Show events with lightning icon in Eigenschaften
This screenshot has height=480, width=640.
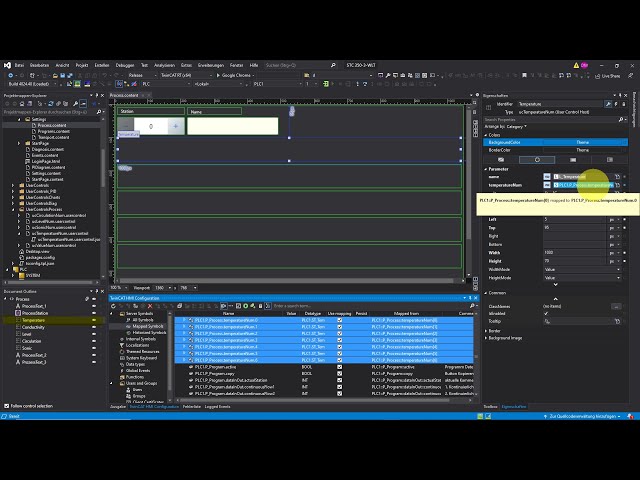pos(616,104)
